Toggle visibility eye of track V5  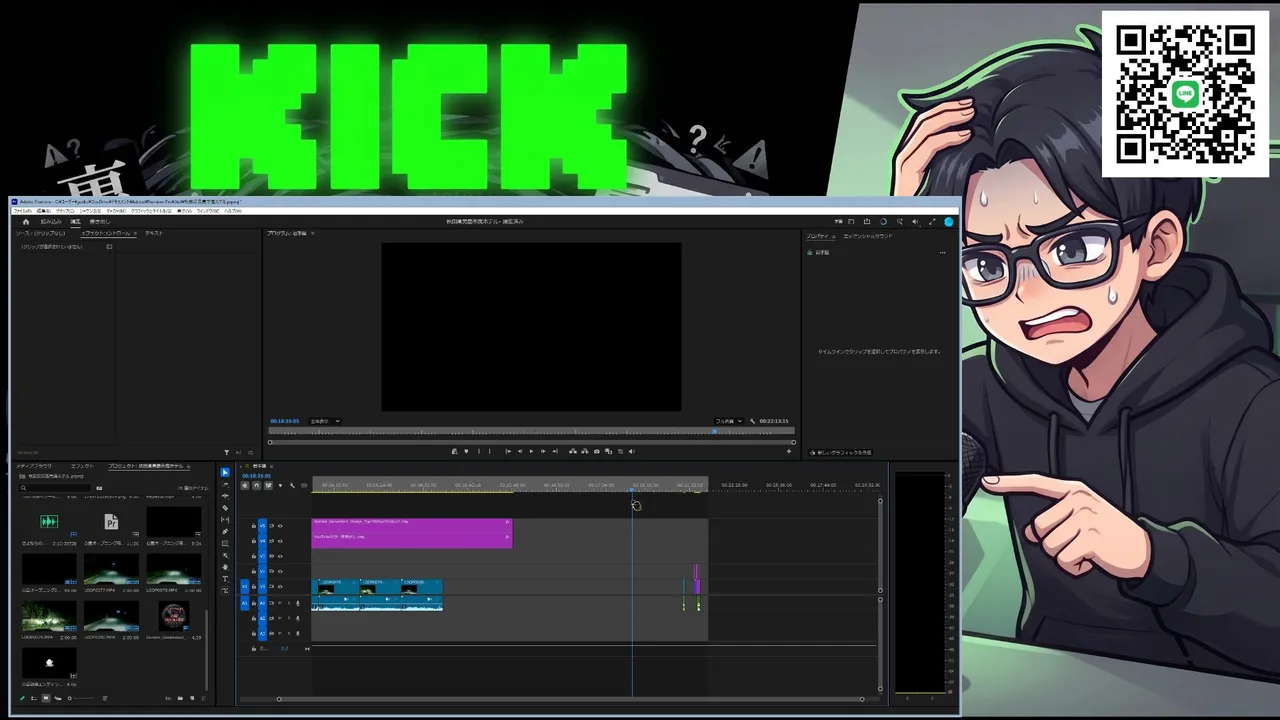280,525
